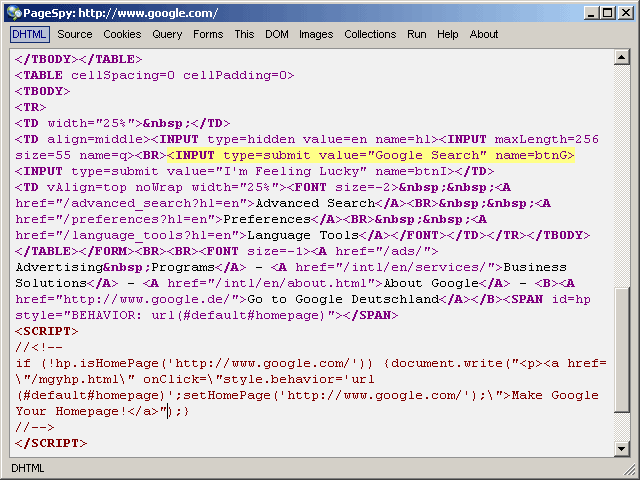Click 'About Google' text in code
This screenshot has width=640, height=480.
coord(431,283)
